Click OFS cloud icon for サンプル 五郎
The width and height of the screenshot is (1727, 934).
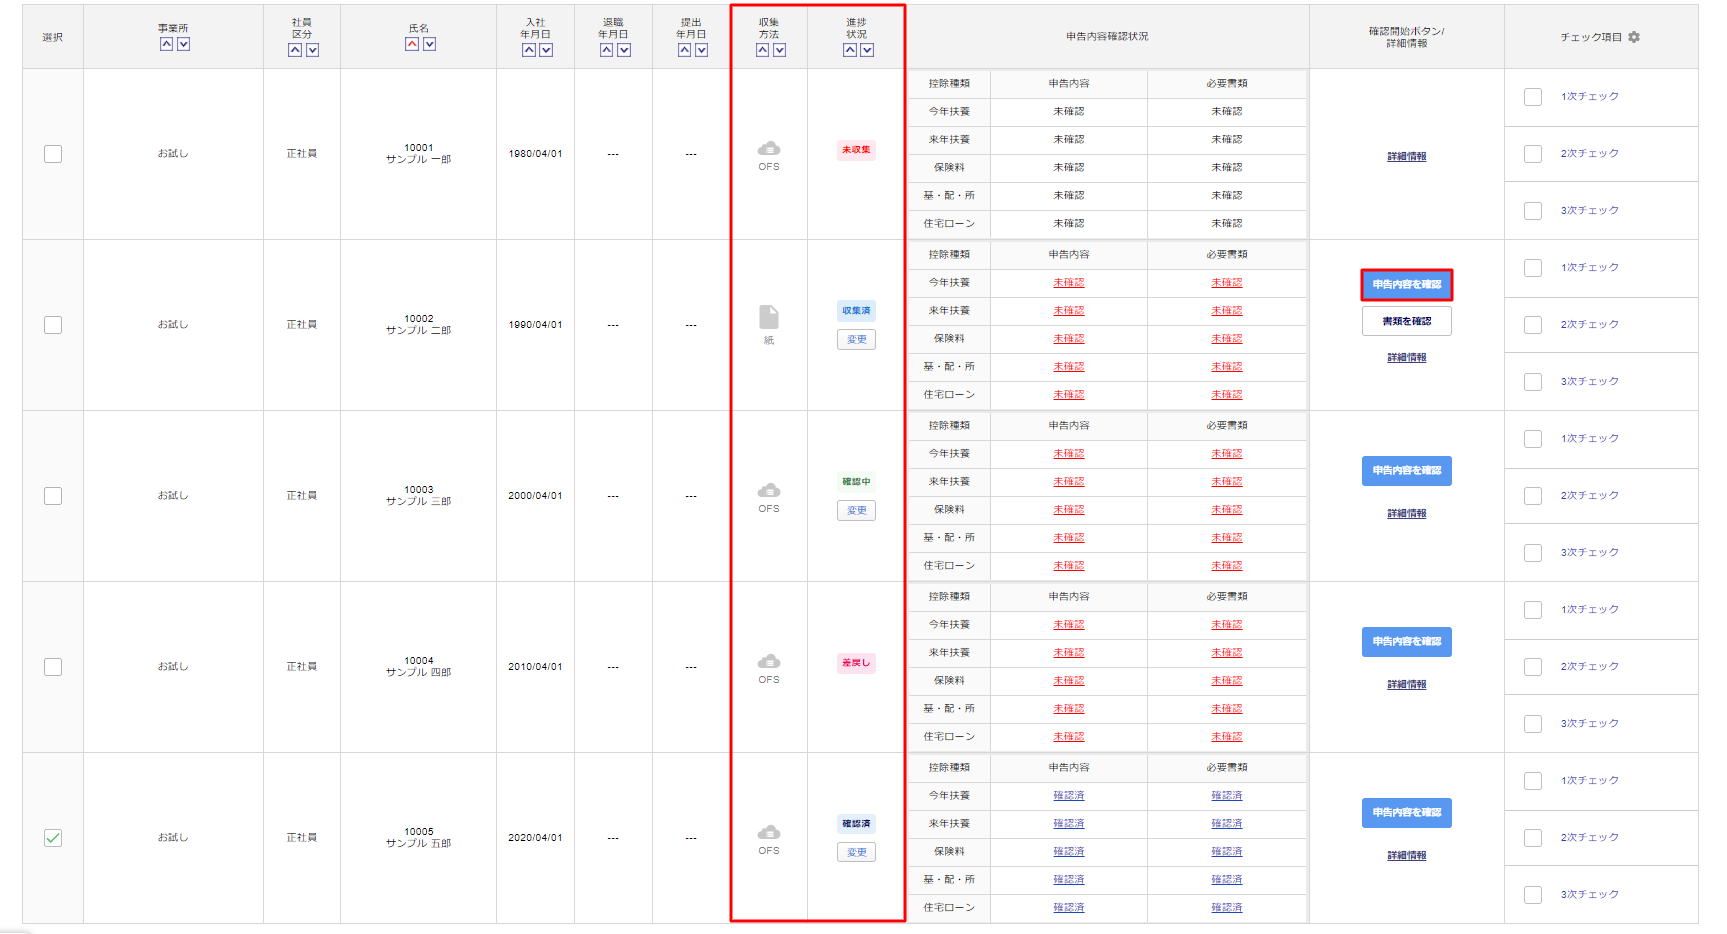pyautogui.click(x=769, y=833)
